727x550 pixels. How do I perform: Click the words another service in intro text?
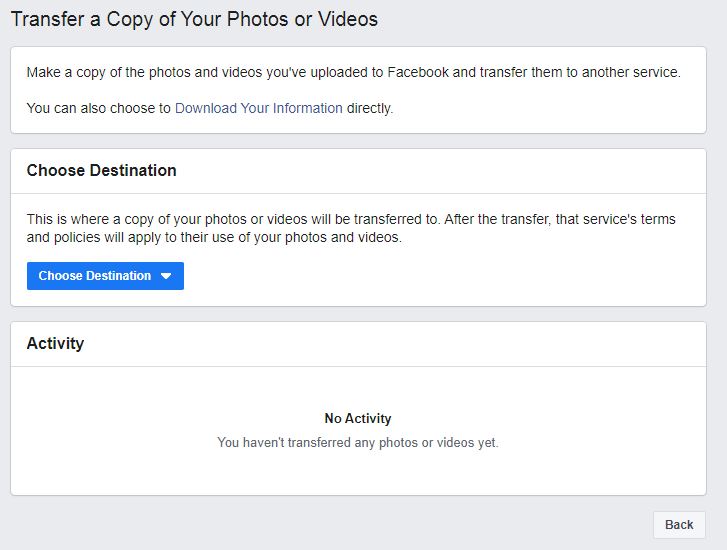point(631,72)
